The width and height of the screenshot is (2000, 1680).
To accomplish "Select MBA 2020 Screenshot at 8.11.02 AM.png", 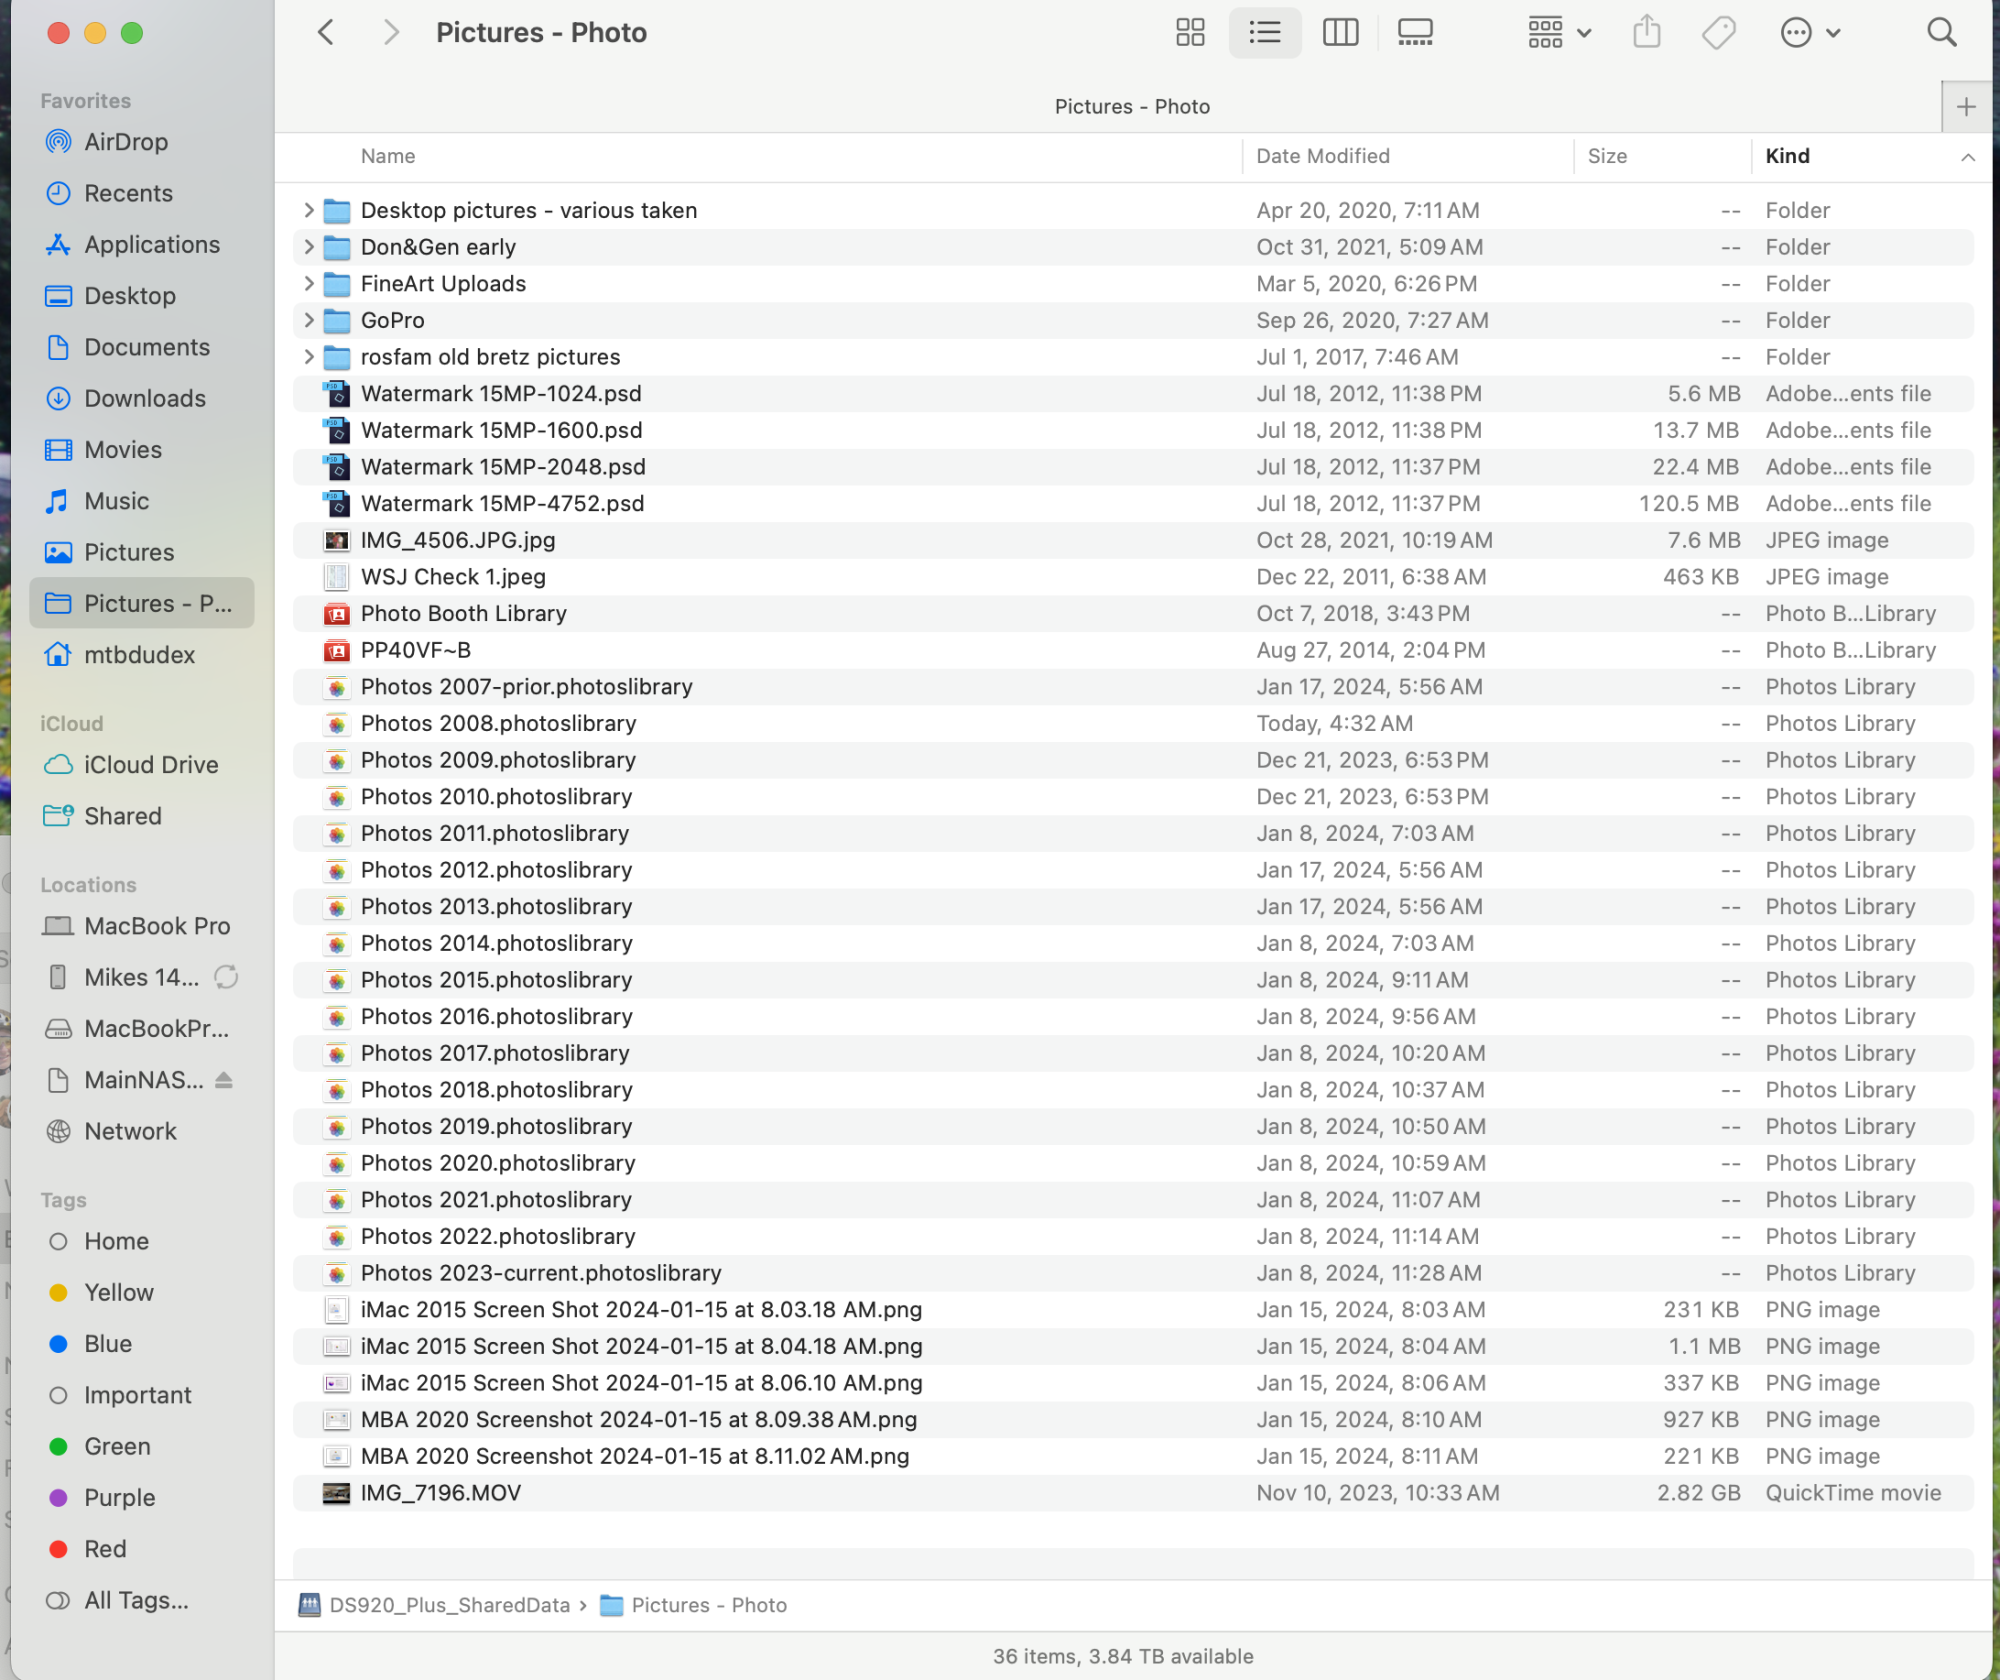I will click(1133, 1457).
